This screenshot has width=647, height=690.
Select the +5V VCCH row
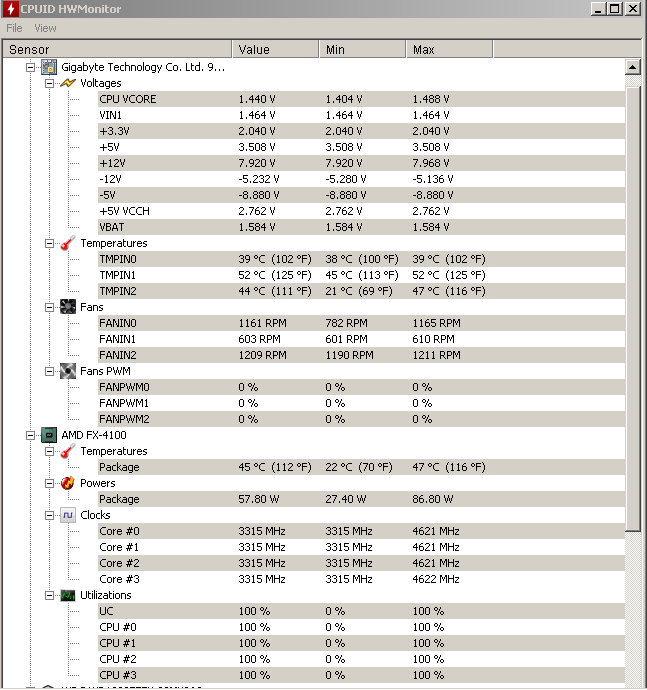pyautogui.click(x=361, y=211)
